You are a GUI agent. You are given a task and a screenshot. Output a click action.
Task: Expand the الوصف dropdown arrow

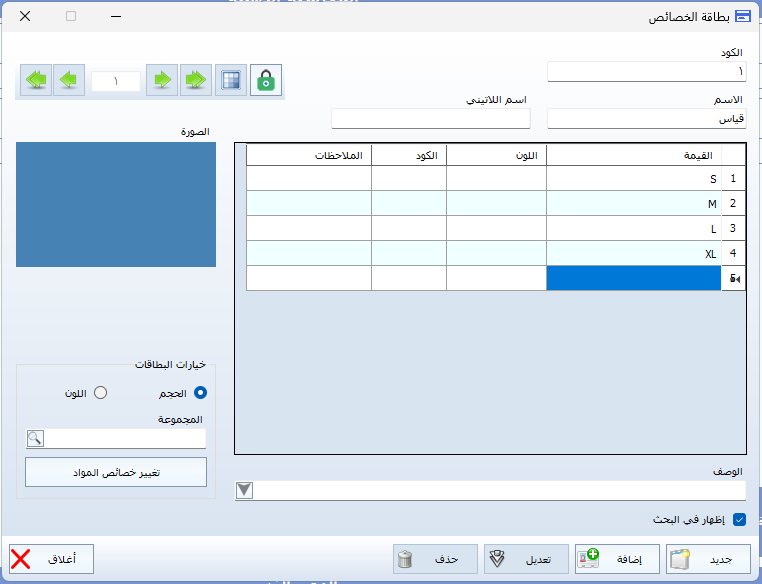point(244,490)
